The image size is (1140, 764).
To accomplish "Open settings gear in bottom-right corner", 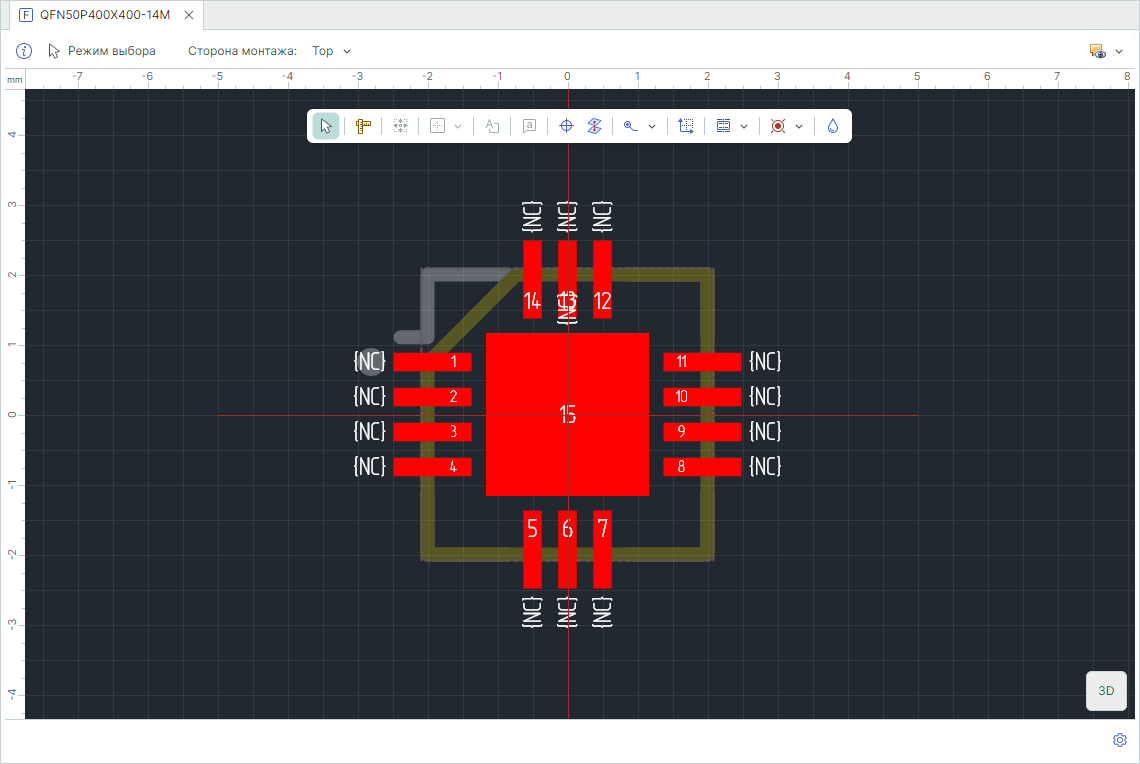I will [x=1120, y=740].
